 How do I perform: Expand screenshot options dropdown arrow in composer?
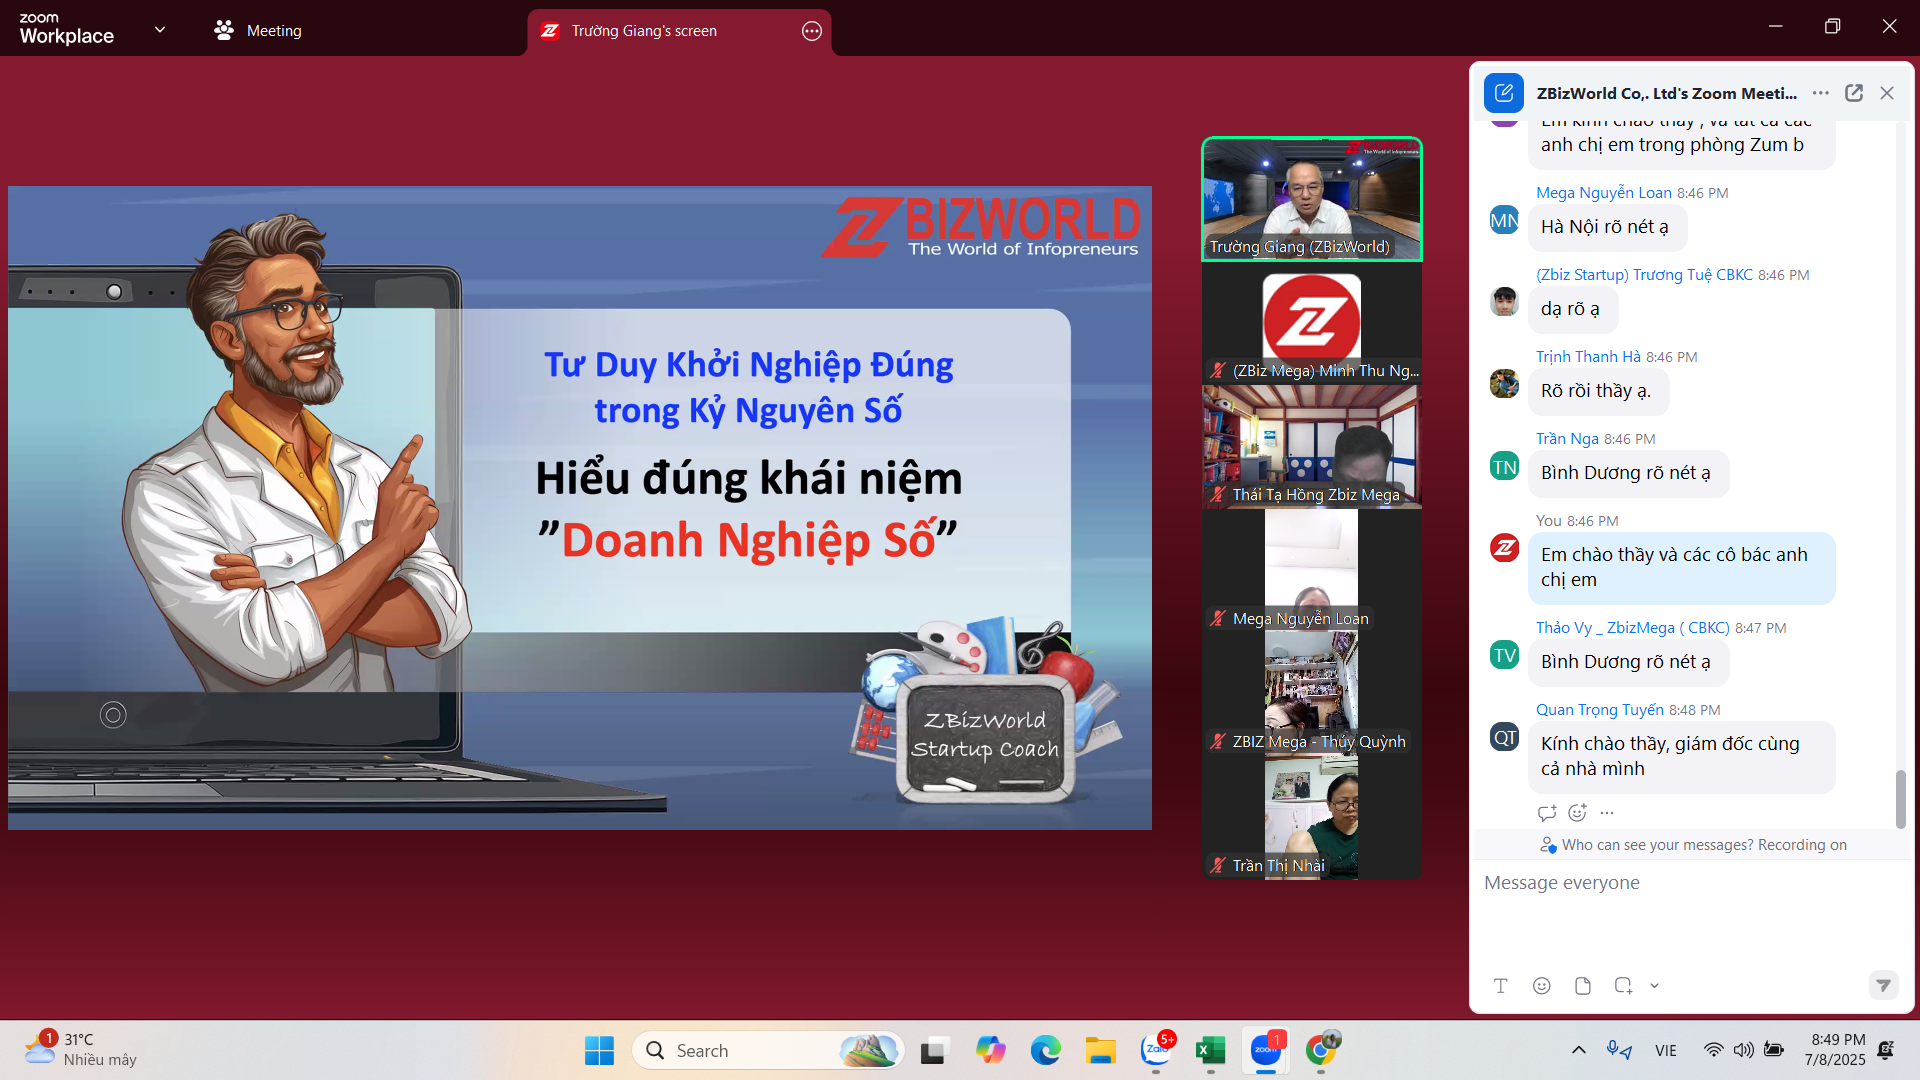click(x=1654, y=986)
